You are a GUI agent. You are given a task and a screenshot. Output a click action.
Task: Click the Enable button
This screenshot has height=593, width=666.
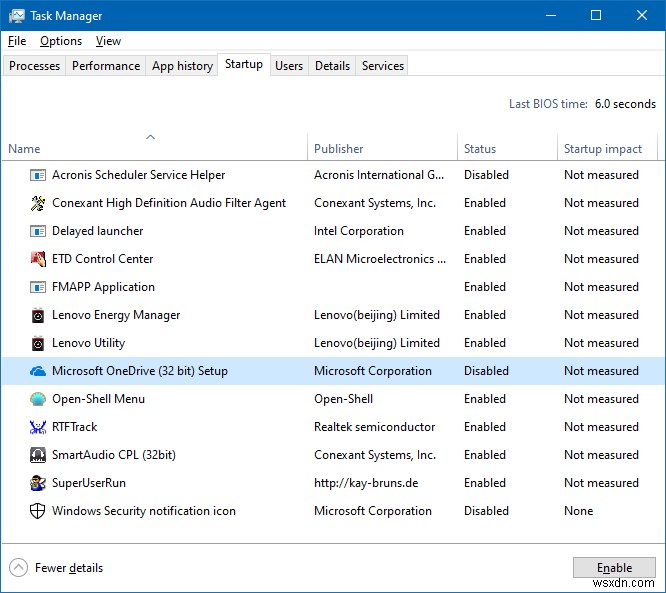click(x=614, y=568)
